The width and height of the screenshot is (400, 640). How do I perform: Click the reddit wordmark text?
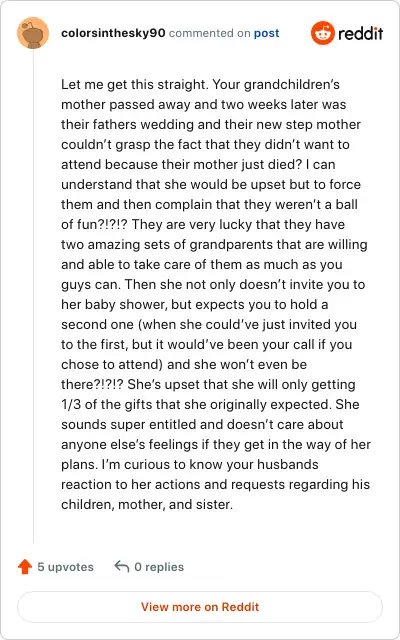[361, 33]
